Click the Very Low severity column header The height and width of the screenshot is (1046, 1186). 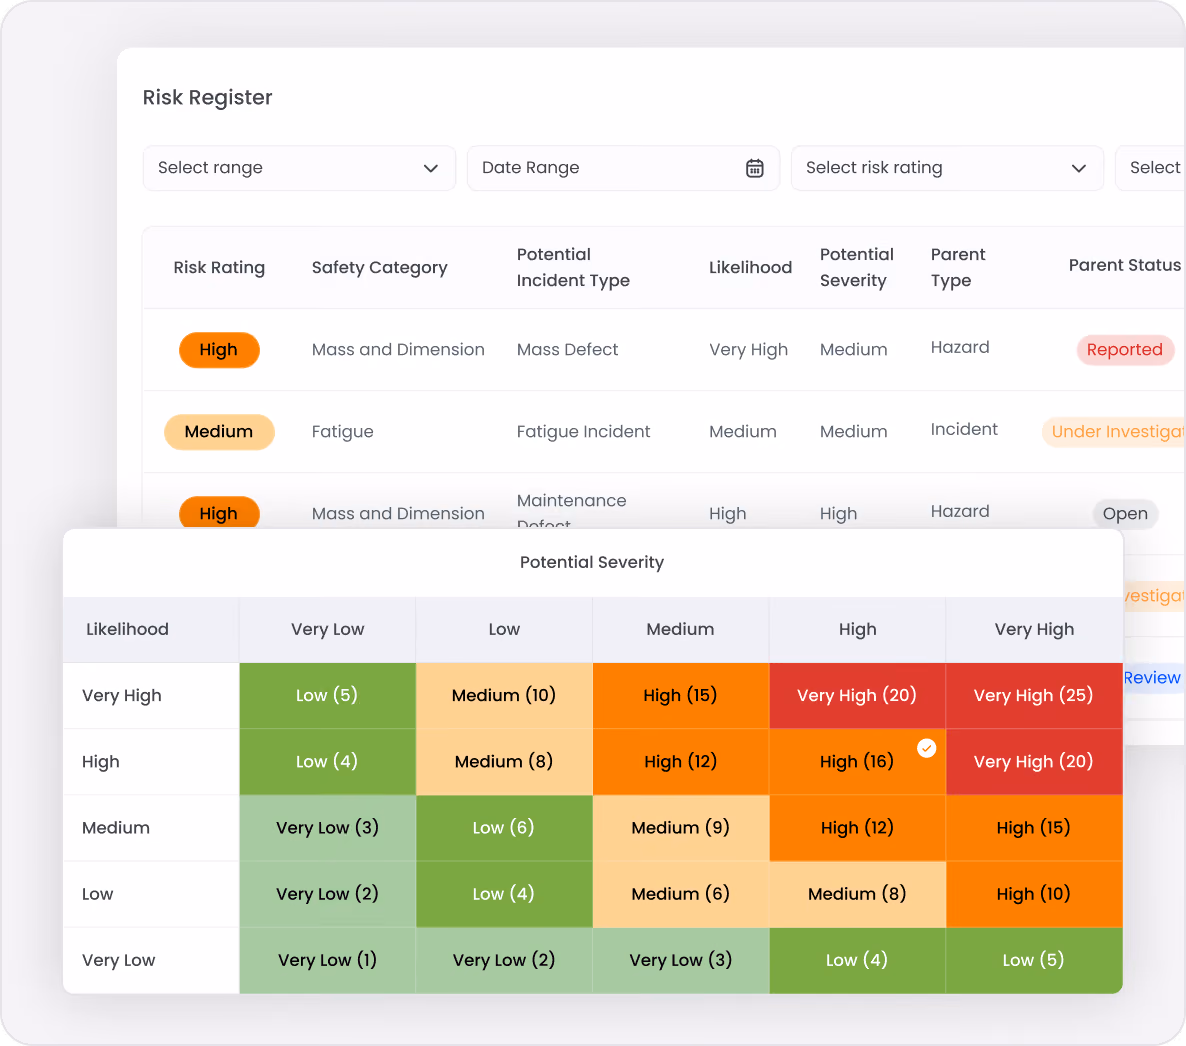click(x=328, y=629)
